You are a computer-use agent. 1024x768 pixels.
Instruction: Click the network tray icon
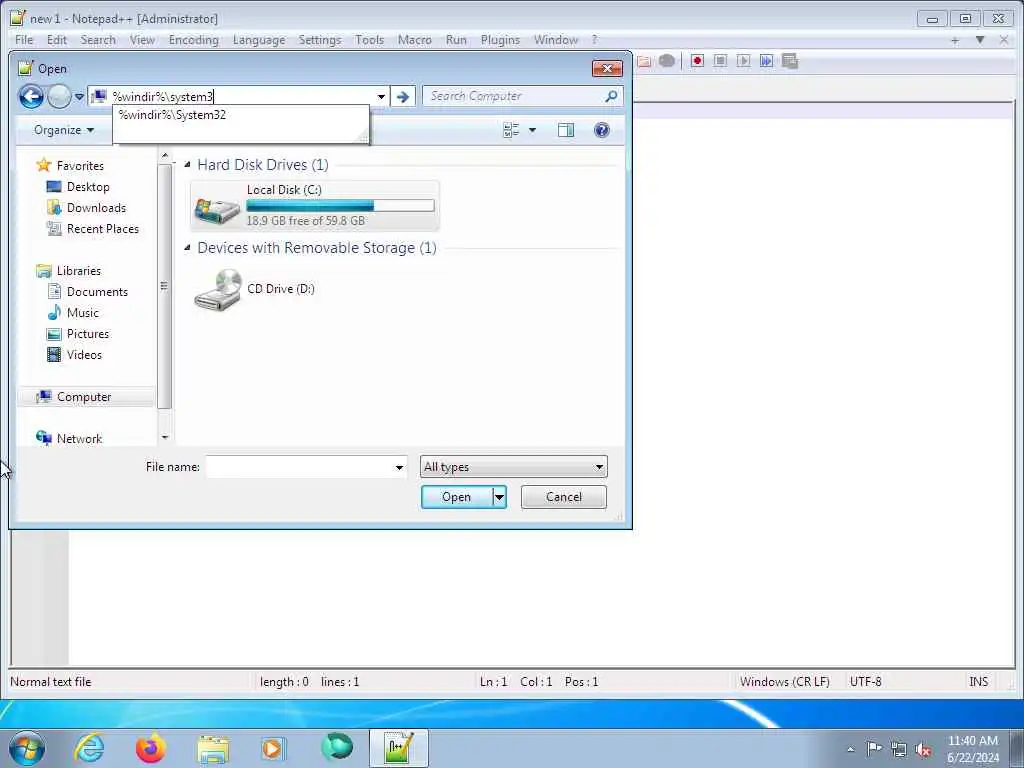(899, 749)
